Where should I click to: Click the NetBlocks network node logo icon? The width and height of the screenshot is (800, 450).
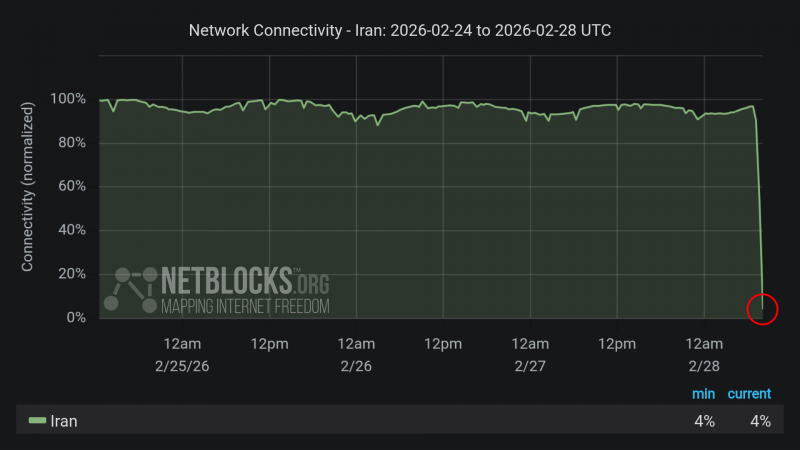tap(131, 289)
